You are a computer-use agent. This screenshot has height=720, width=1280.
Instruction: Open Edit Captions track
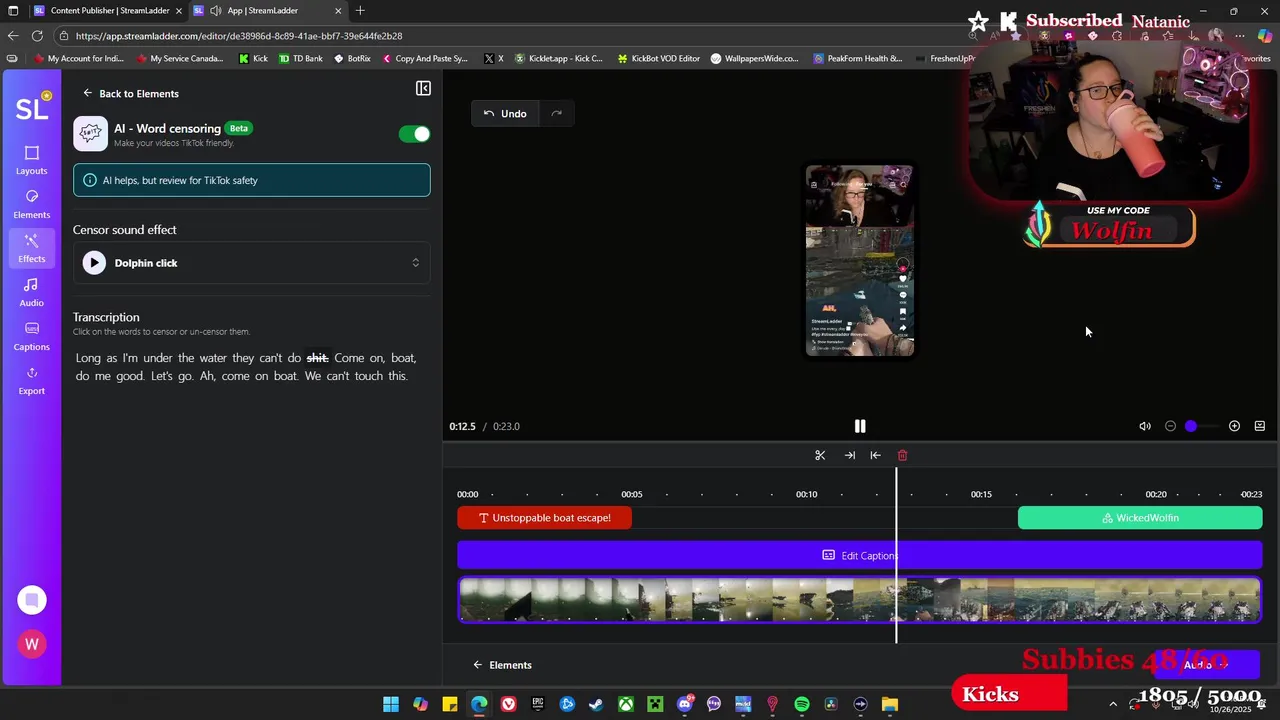point(859,555)
